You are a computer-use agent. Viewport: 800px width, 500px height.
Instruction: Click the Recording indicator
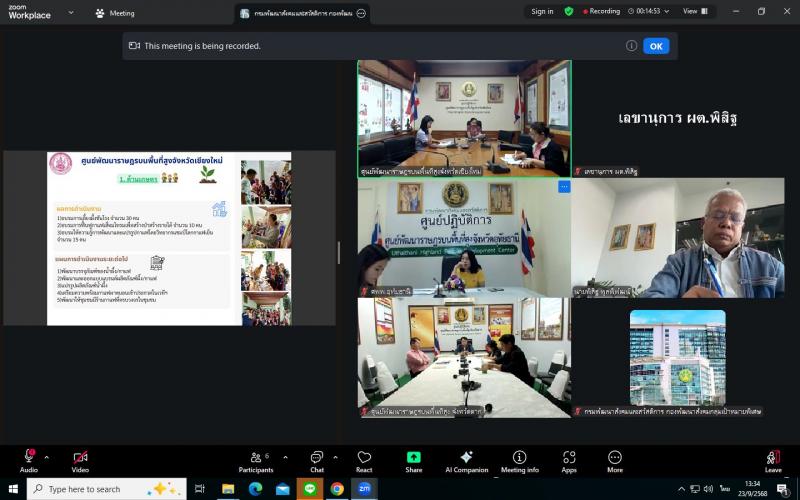click(602, 11)
